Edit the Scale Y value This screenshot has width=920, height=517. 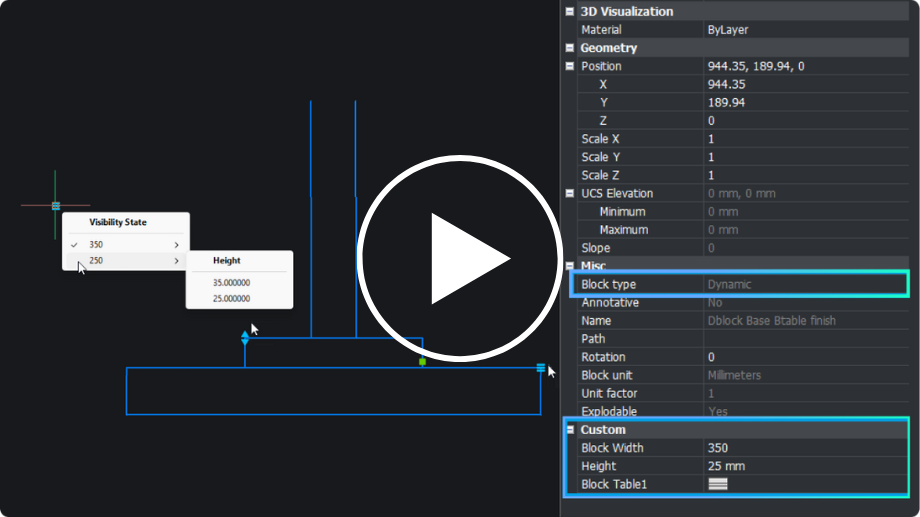[x=806, y=157]
